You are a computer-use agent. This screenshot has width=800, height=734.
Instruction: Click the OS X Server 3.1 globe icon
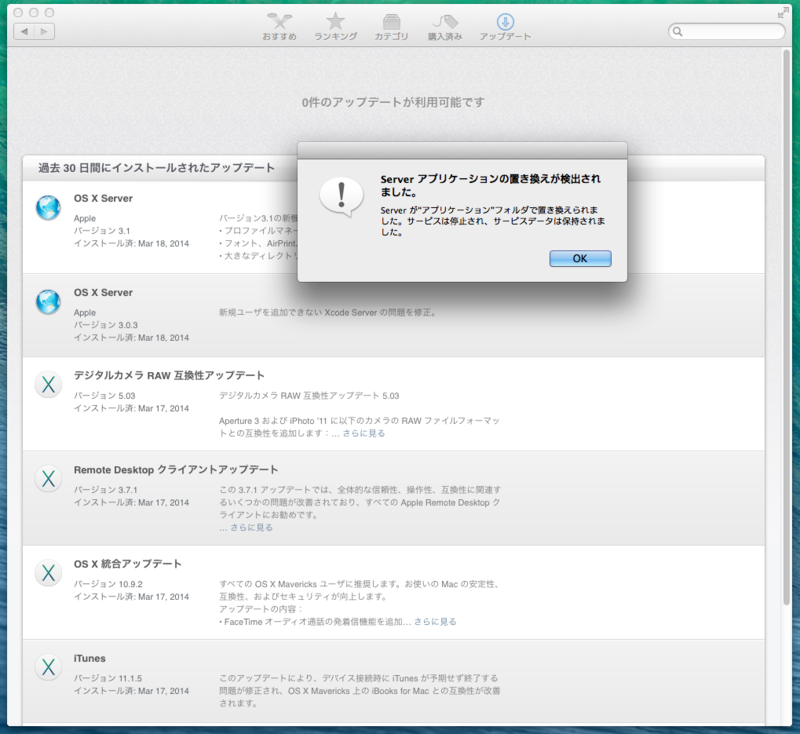tap(48, 208)
